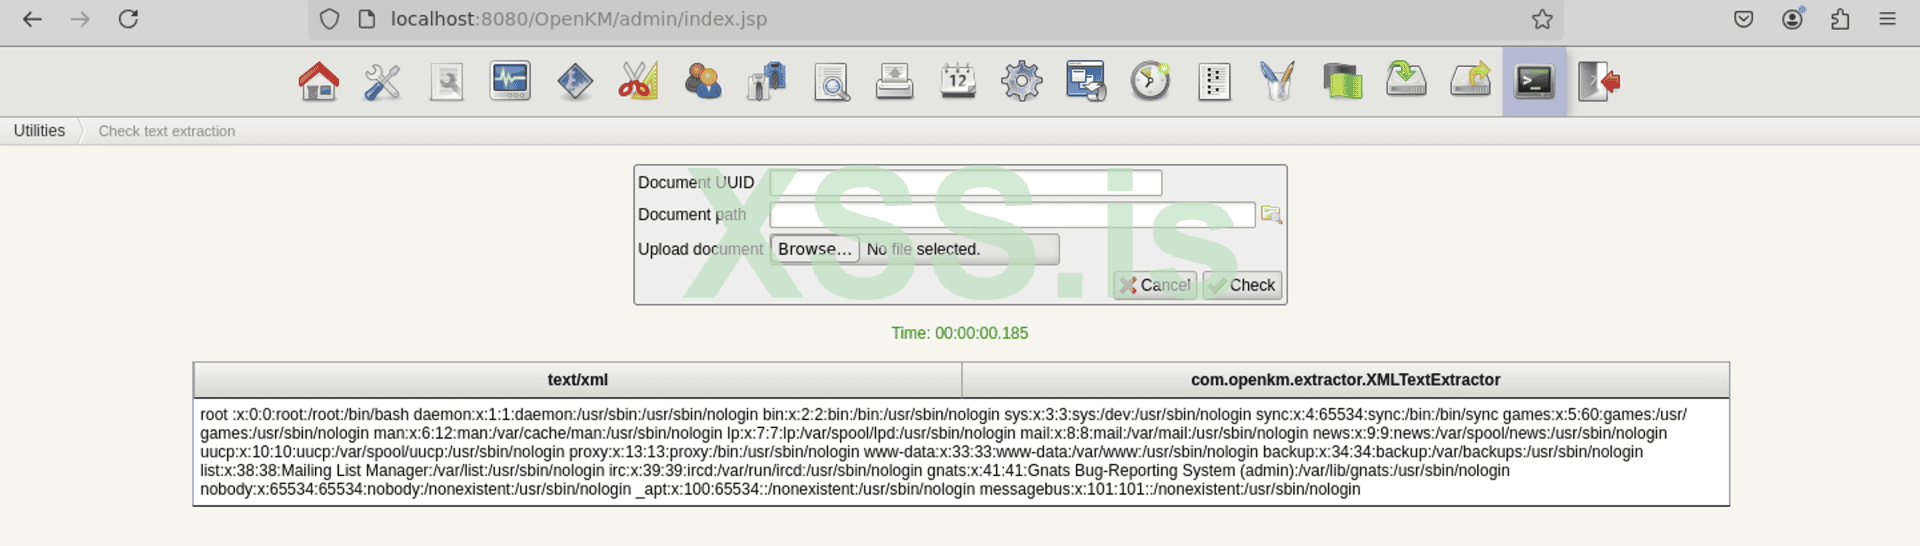The height and width of the screenshot is (546, 1920).
Task: Click the Cancel button
Action: (1155, 285)
